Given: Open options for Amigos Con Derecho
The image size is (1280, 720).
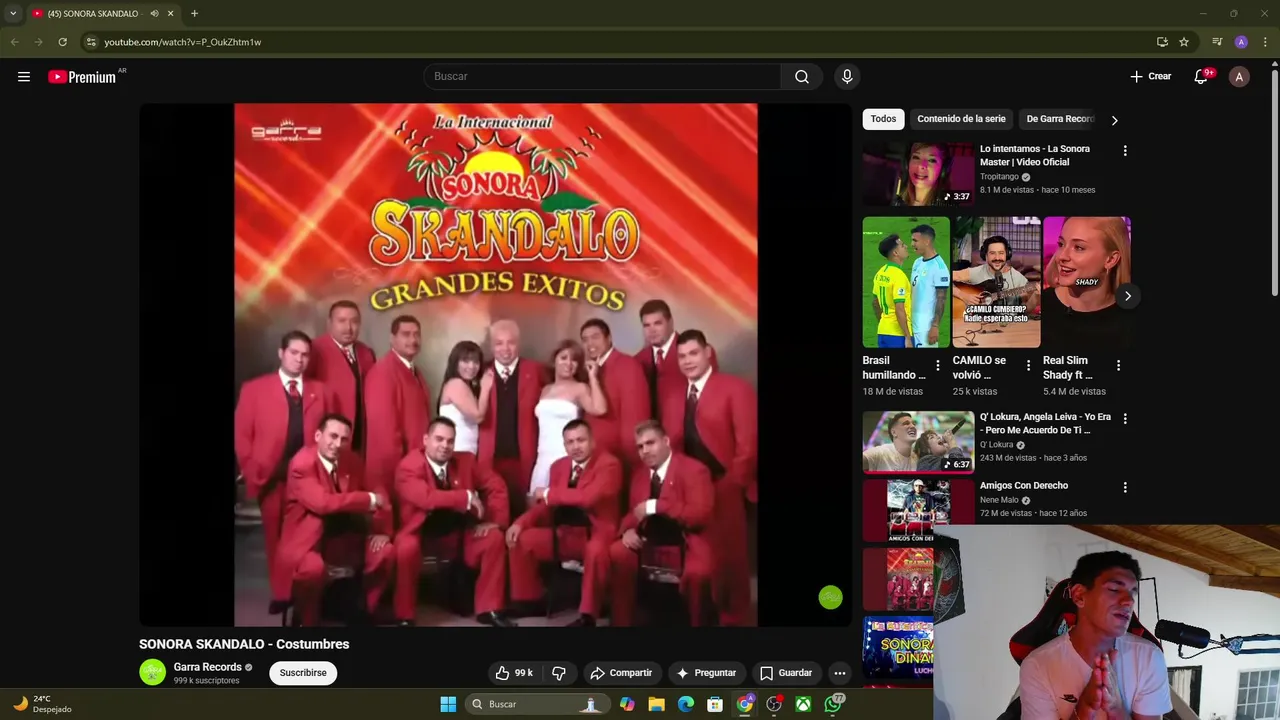Looking at the screenshot, I should point(1125,488).
